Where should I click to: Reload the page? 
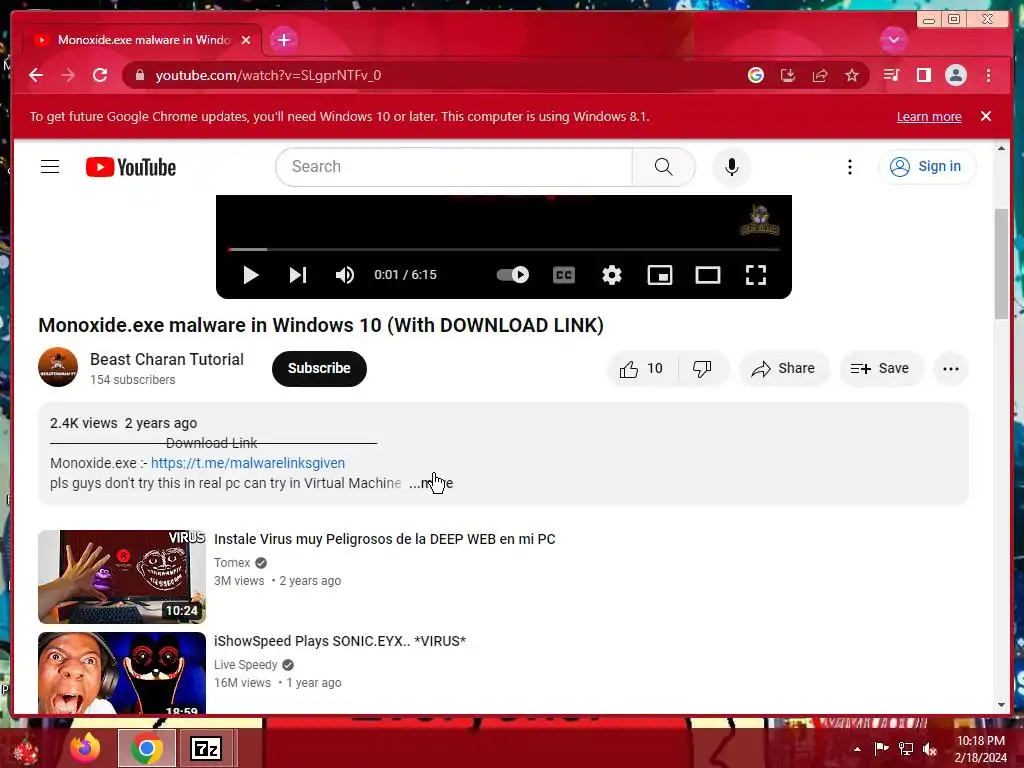point(100,75)
